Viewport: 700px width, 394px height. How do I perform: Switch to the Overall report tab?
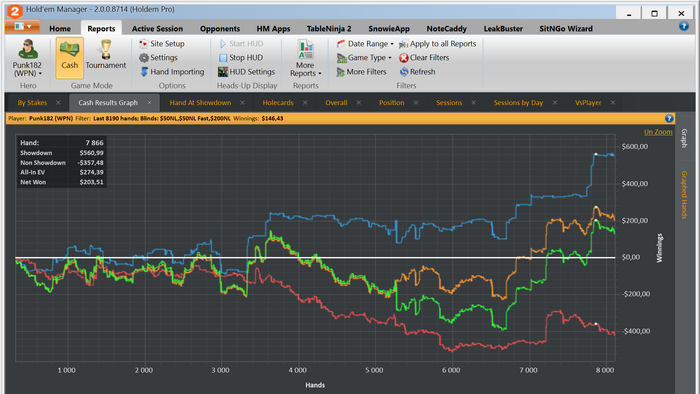click(336, 103)
